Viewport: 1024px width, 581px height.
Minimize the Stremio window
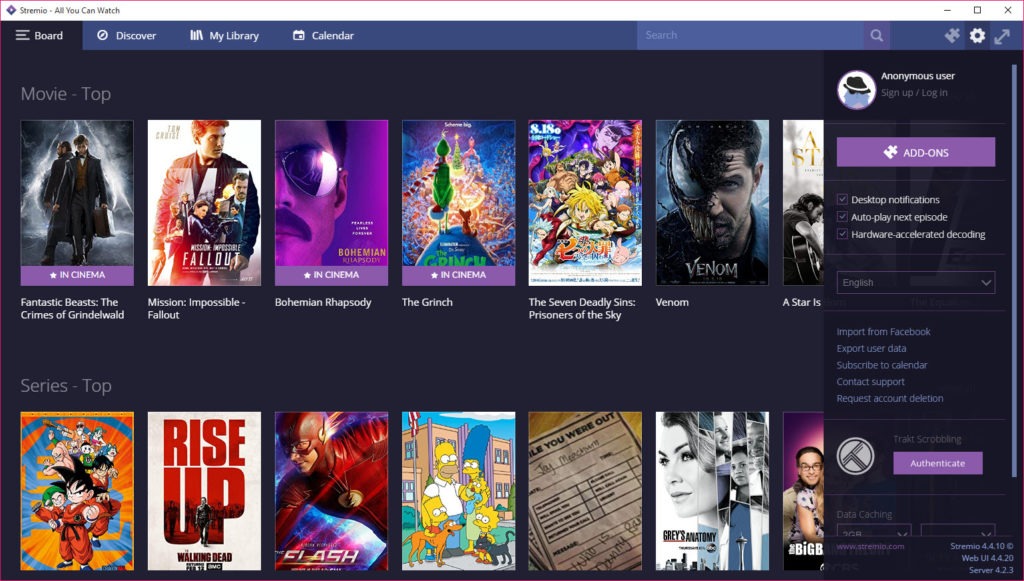click(x=948, y=10)
